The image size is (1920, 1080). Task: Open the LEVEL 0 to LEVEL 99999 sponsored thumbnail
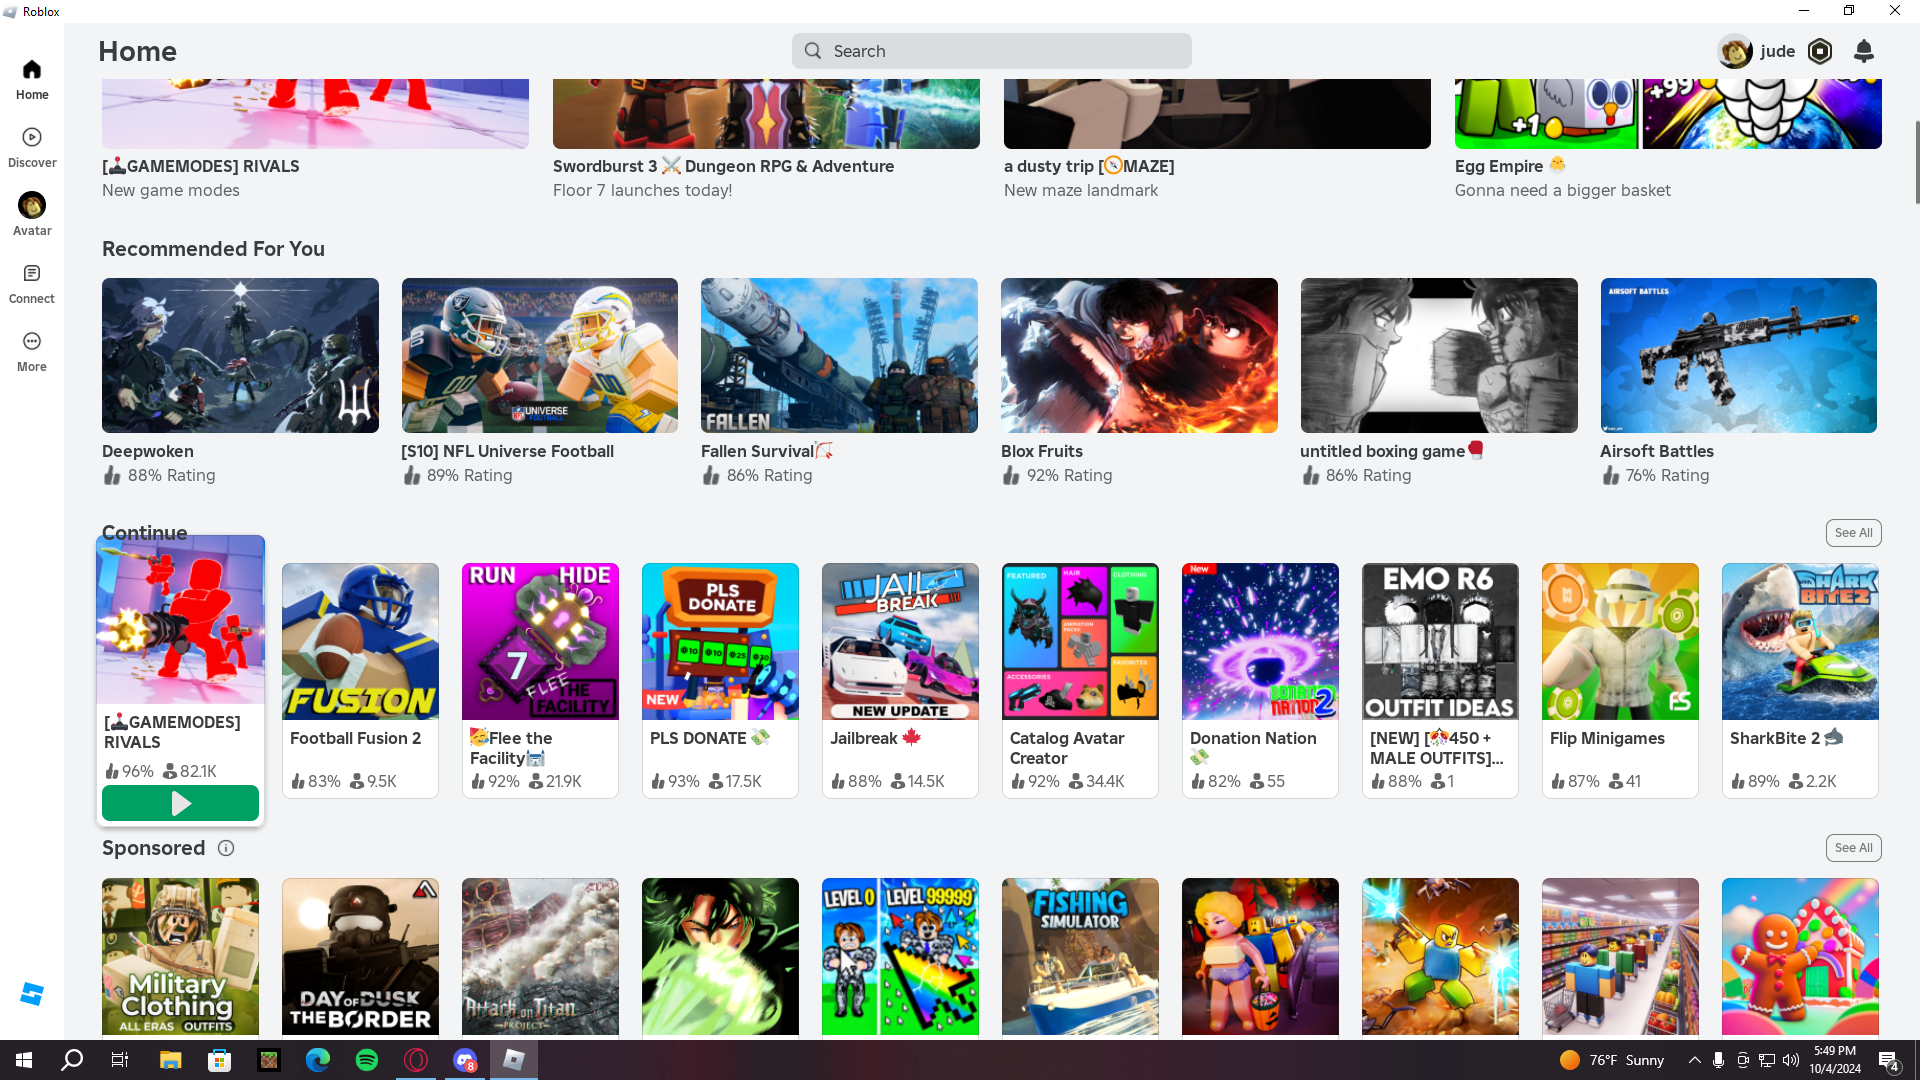tap(900, 957)
